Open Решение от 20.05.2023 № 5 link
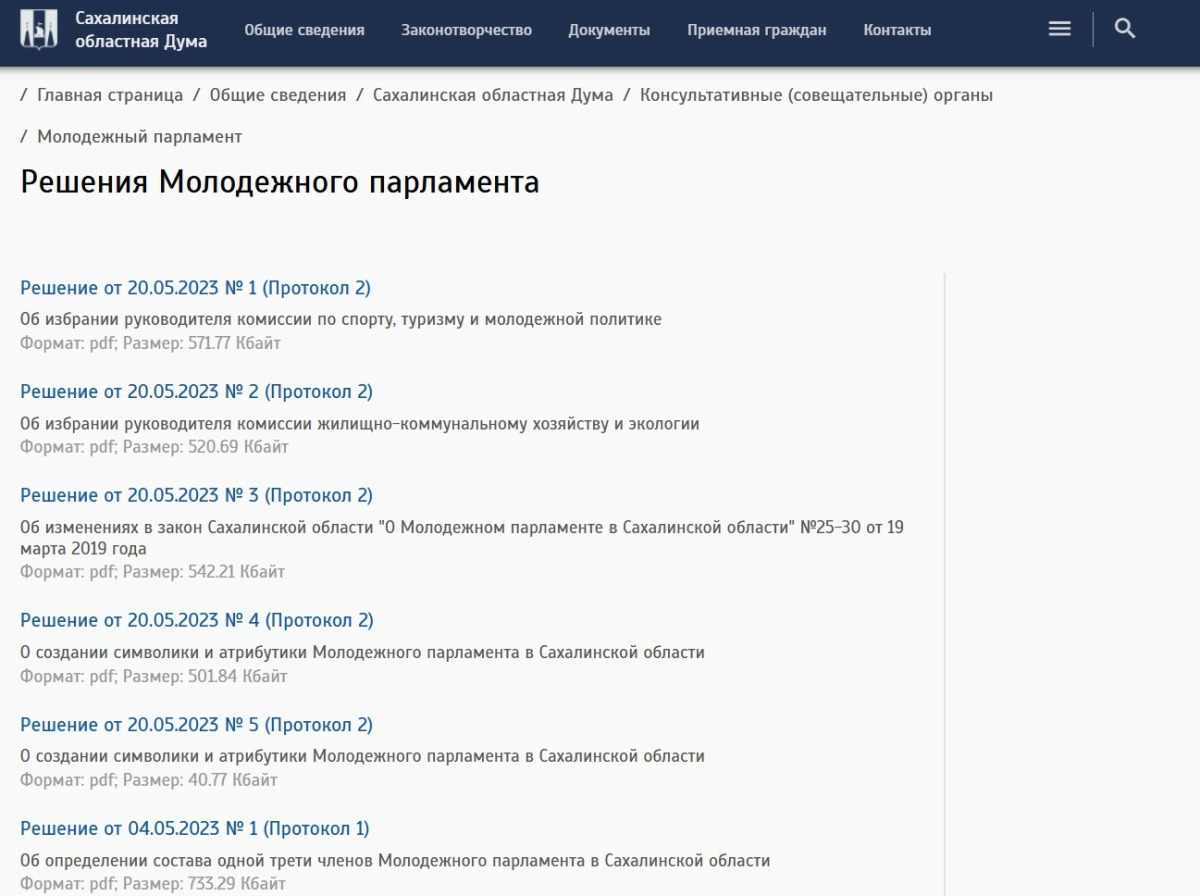 click(x=196, y=724)
